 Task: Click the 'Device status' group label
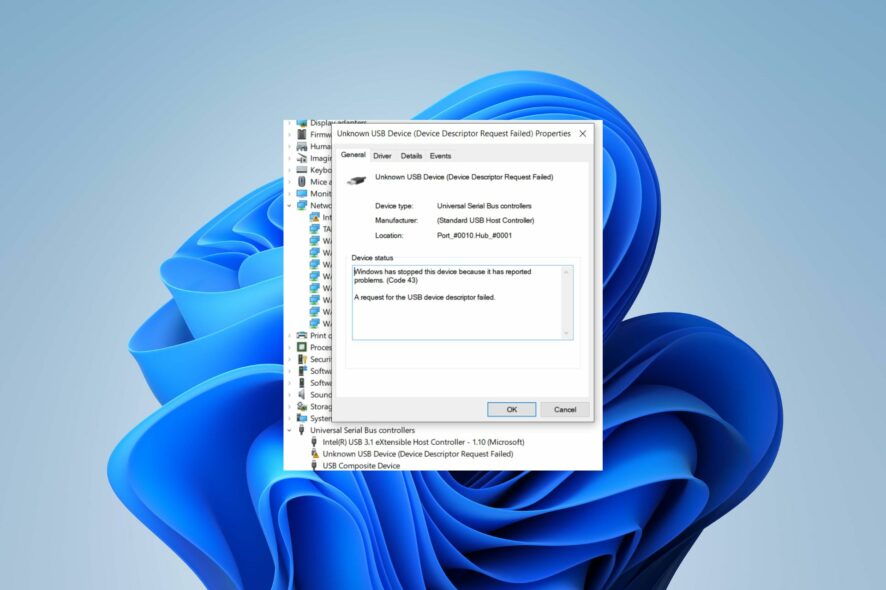[372, 258]
